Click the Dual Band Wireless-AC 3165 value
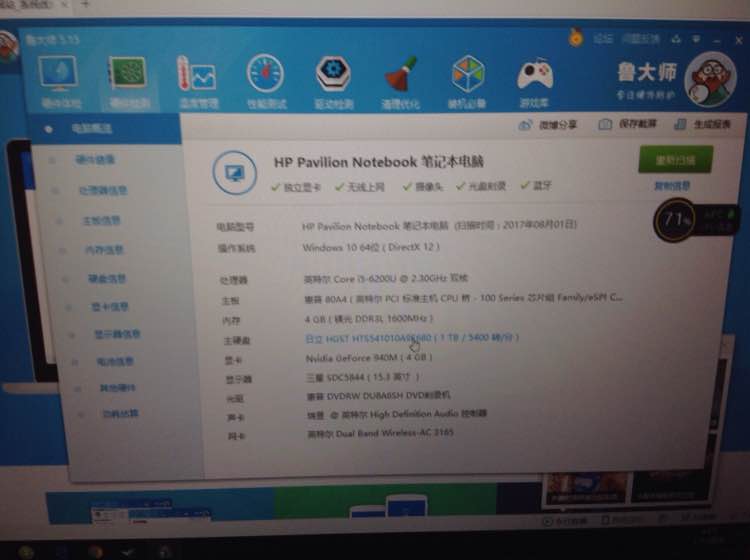Image resolution: width=750 pixels, height=560 pixels. [x=380, y=434]
